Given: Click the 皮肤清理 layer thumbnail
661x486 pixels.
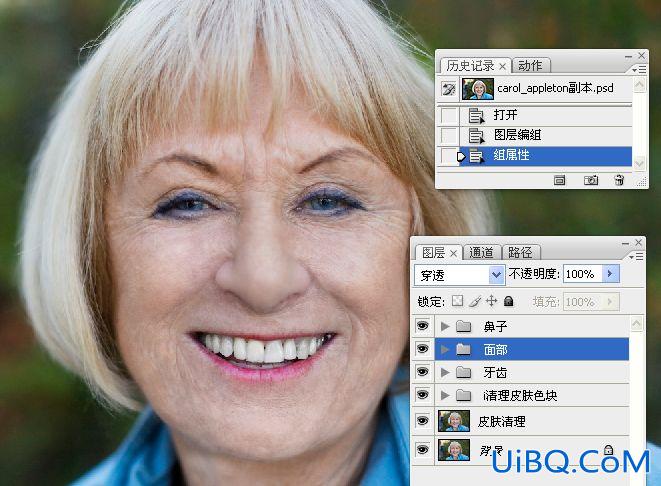Looking at the screenshot, I should coord(454,421).
